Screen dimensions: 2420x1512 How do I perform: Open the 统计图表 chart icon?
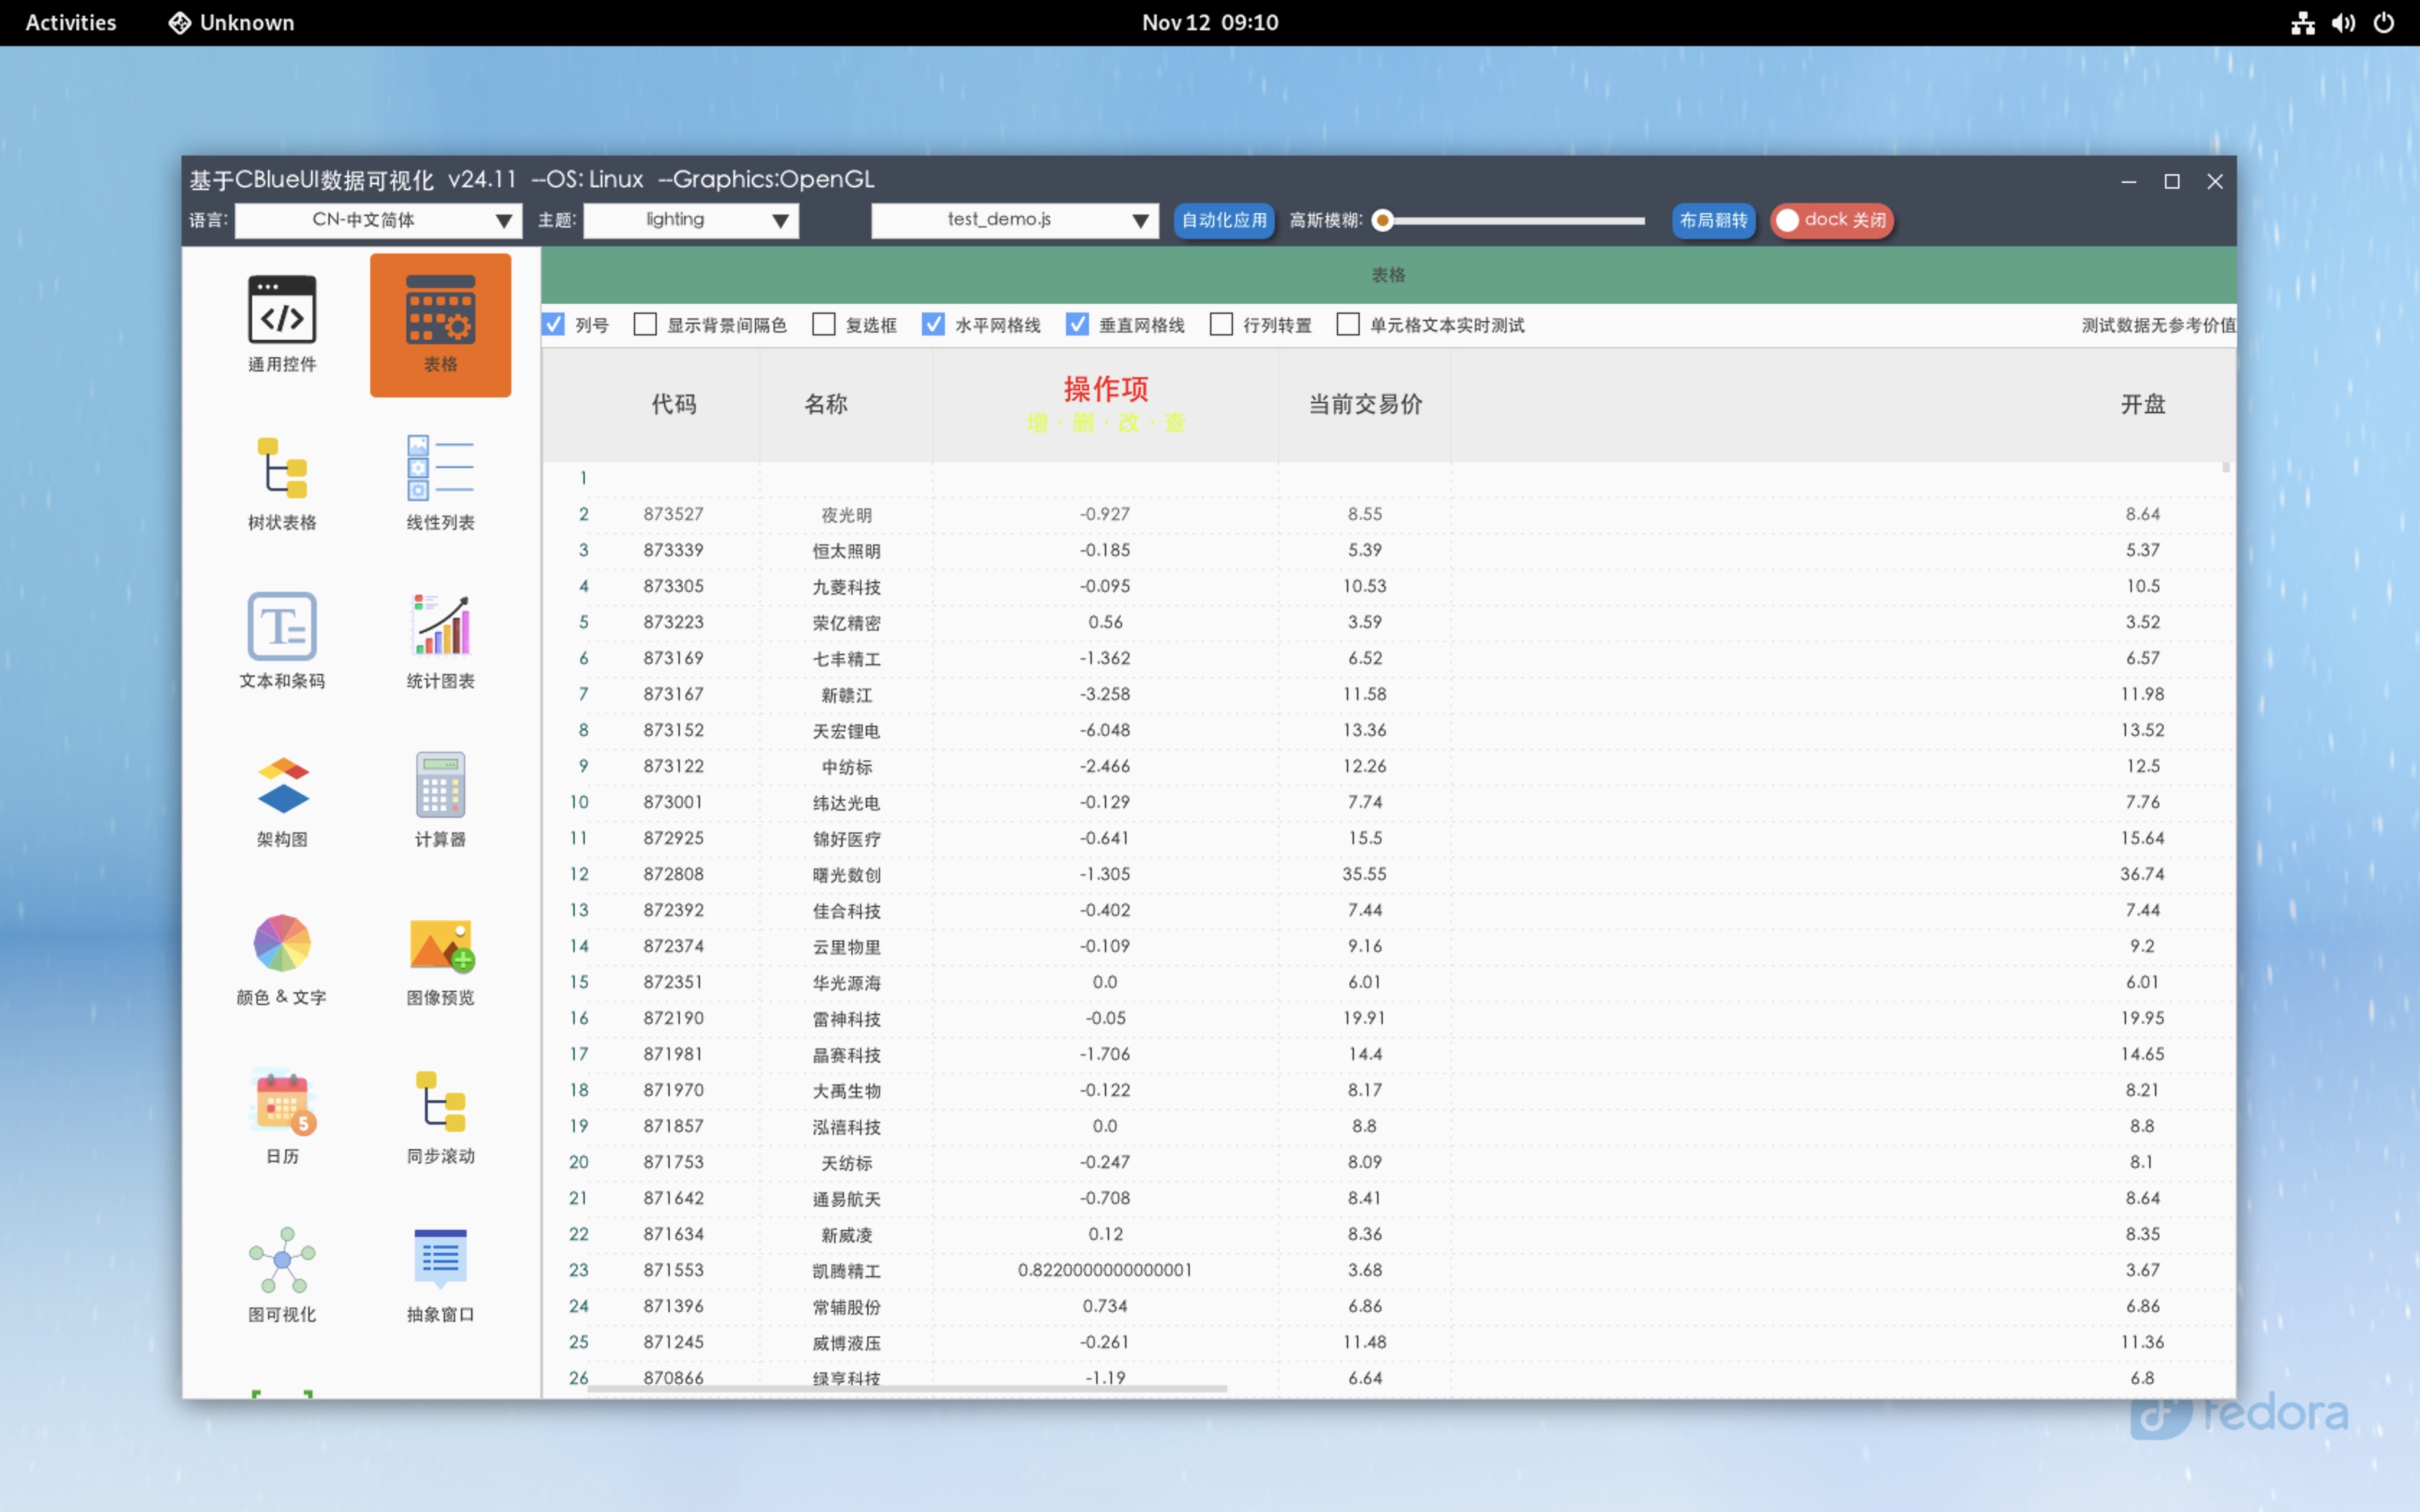[x=440, y=626]
